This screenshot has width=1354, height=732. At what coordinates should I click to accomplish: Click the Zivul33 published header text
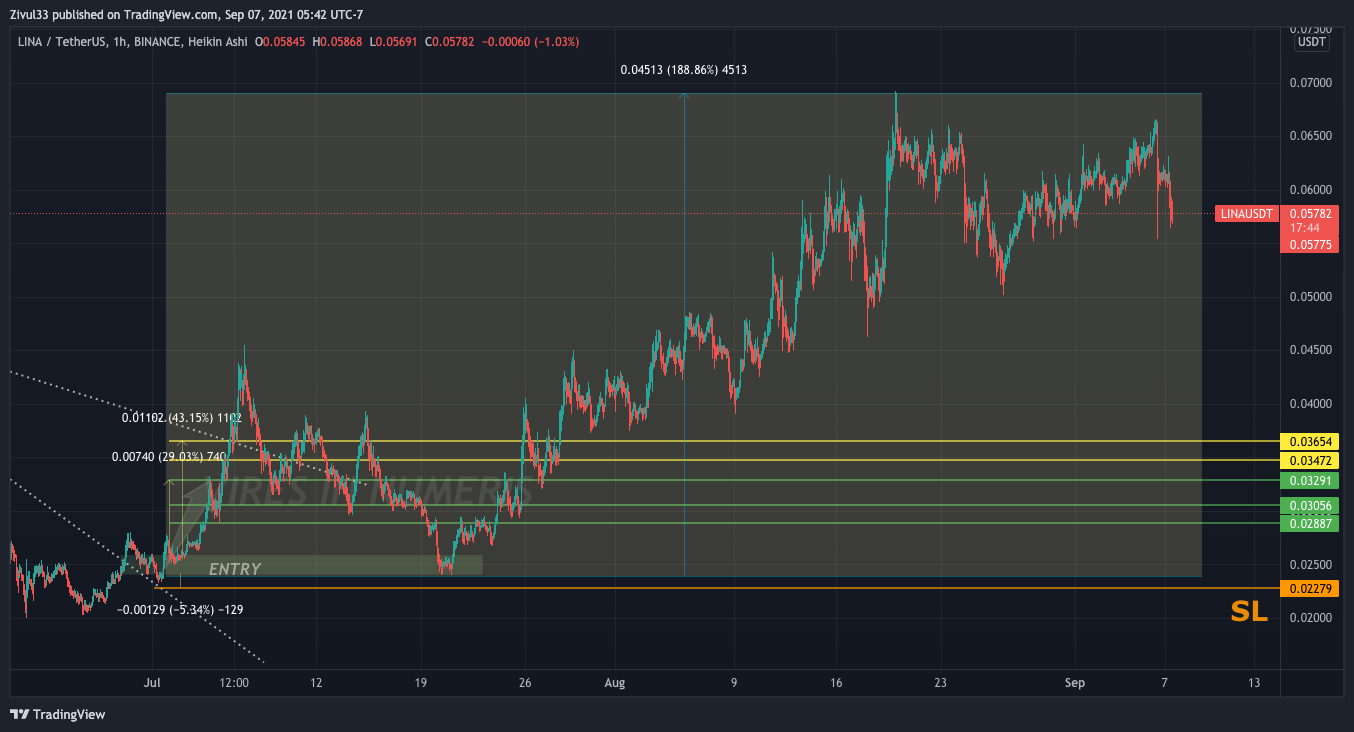(186, 14)
